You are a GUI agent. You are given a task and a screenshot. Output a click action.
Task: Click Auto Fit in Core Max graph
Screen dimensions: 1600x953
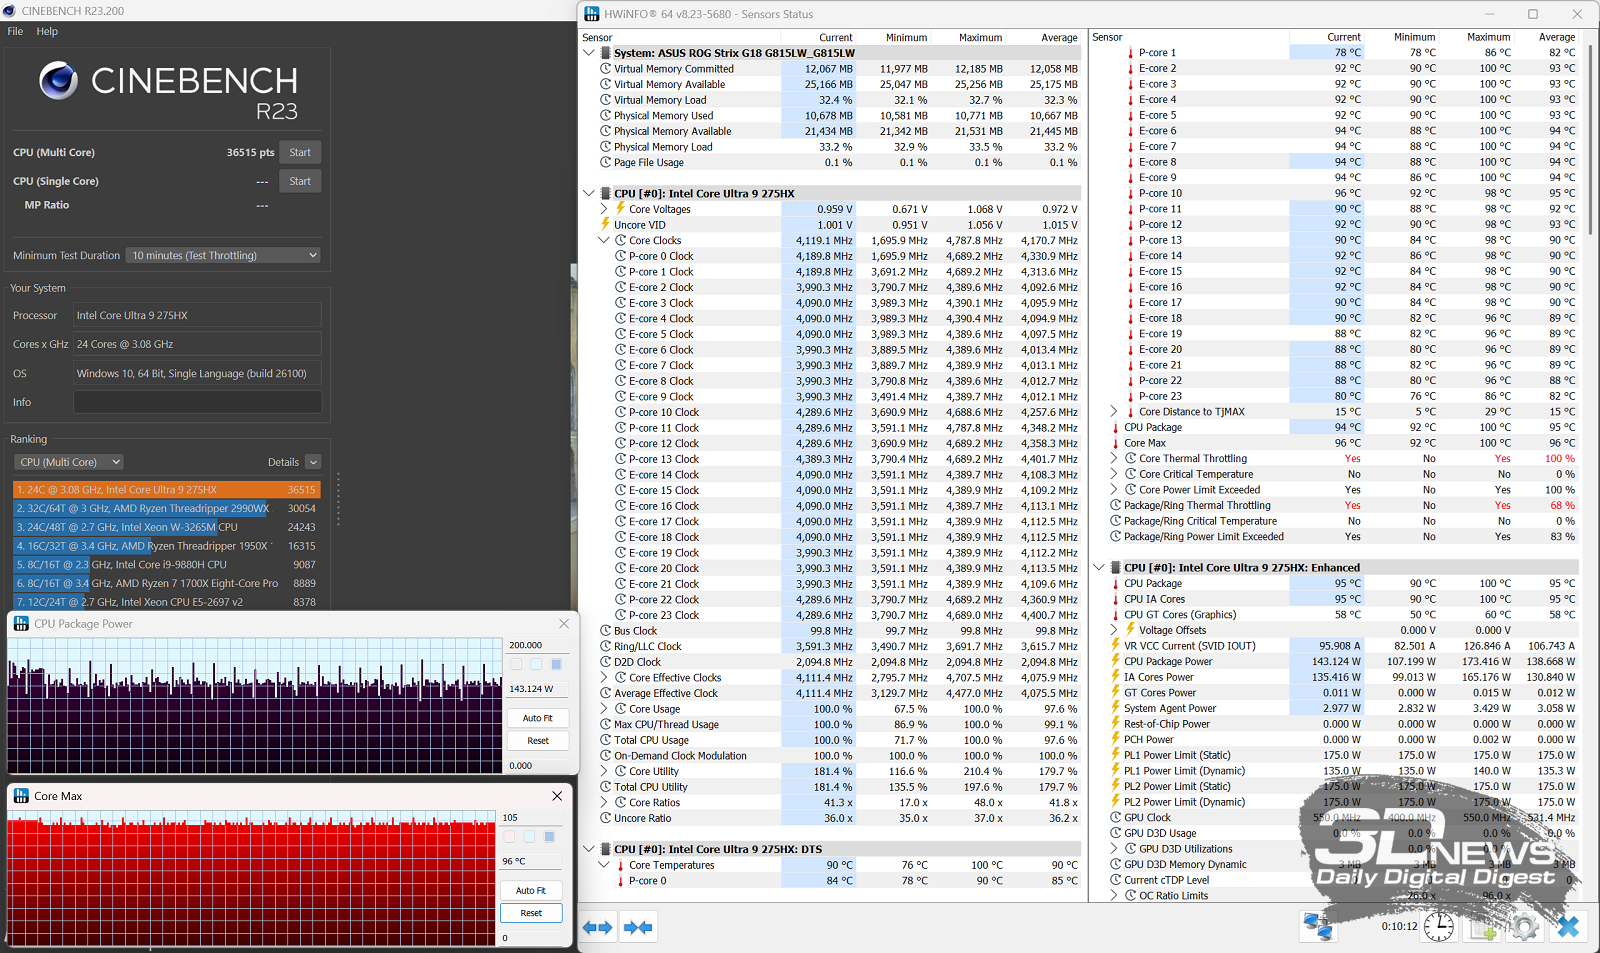tap(531, 890)
